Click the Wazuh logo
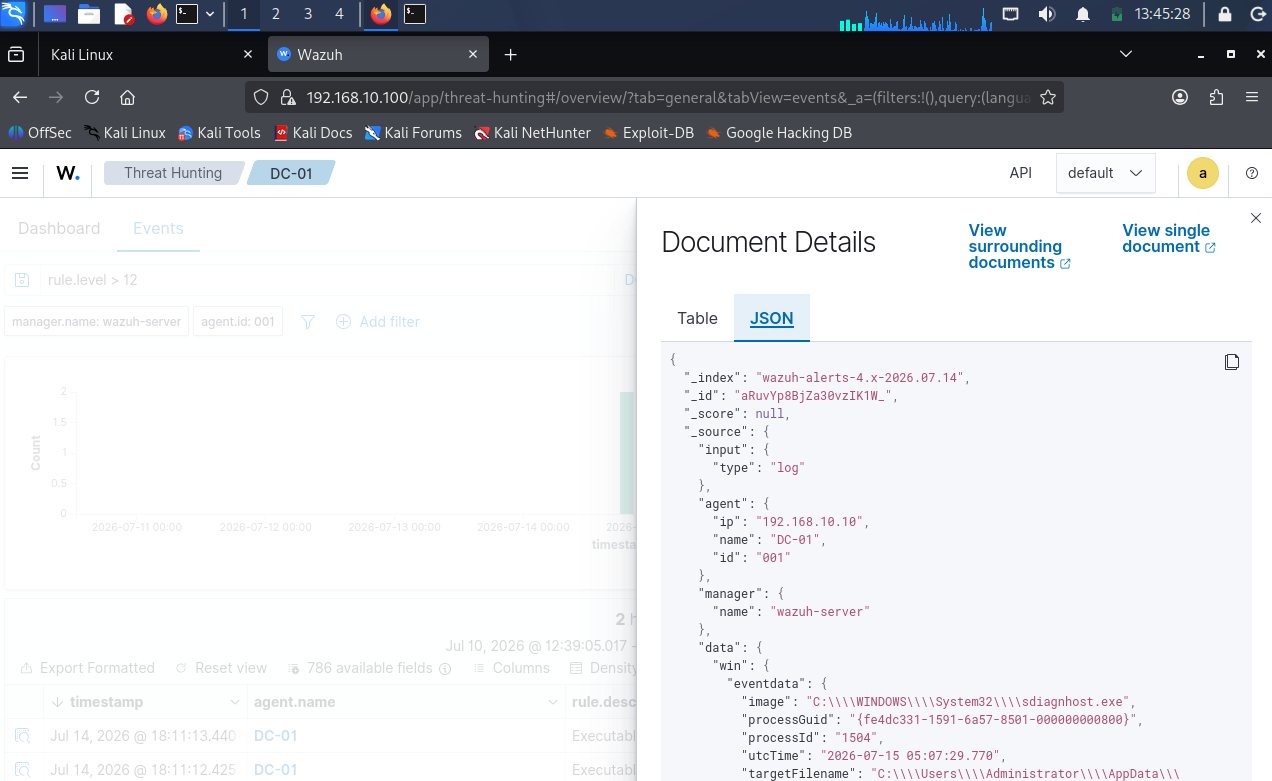The height and width of the screenshot is (781, 1272). (x=68, y=173)
